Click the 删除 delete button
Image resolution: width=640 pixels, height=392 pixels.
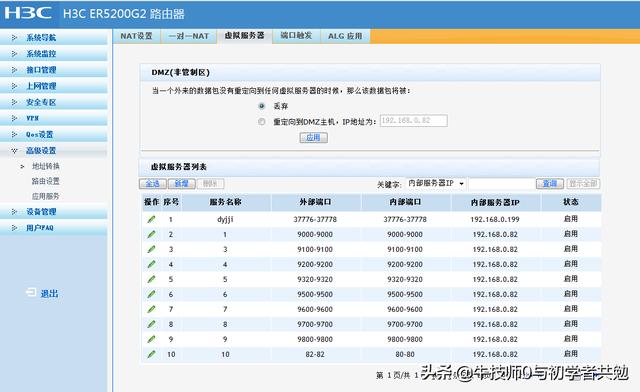(x=210, y=184)
